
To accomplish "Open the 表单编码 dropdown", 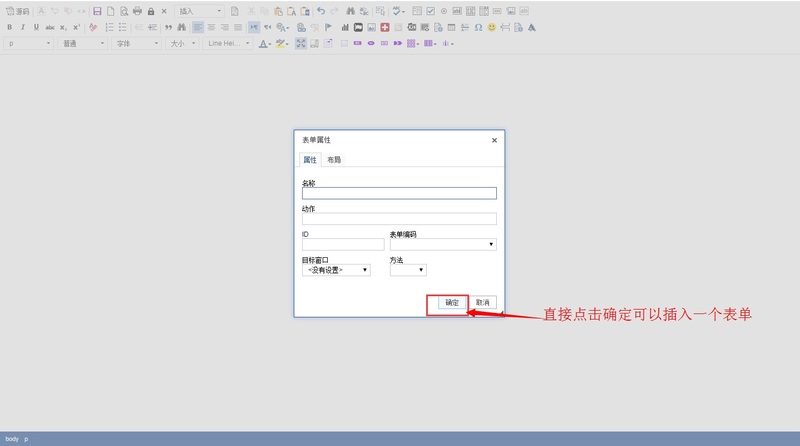I will click(442, 244).
